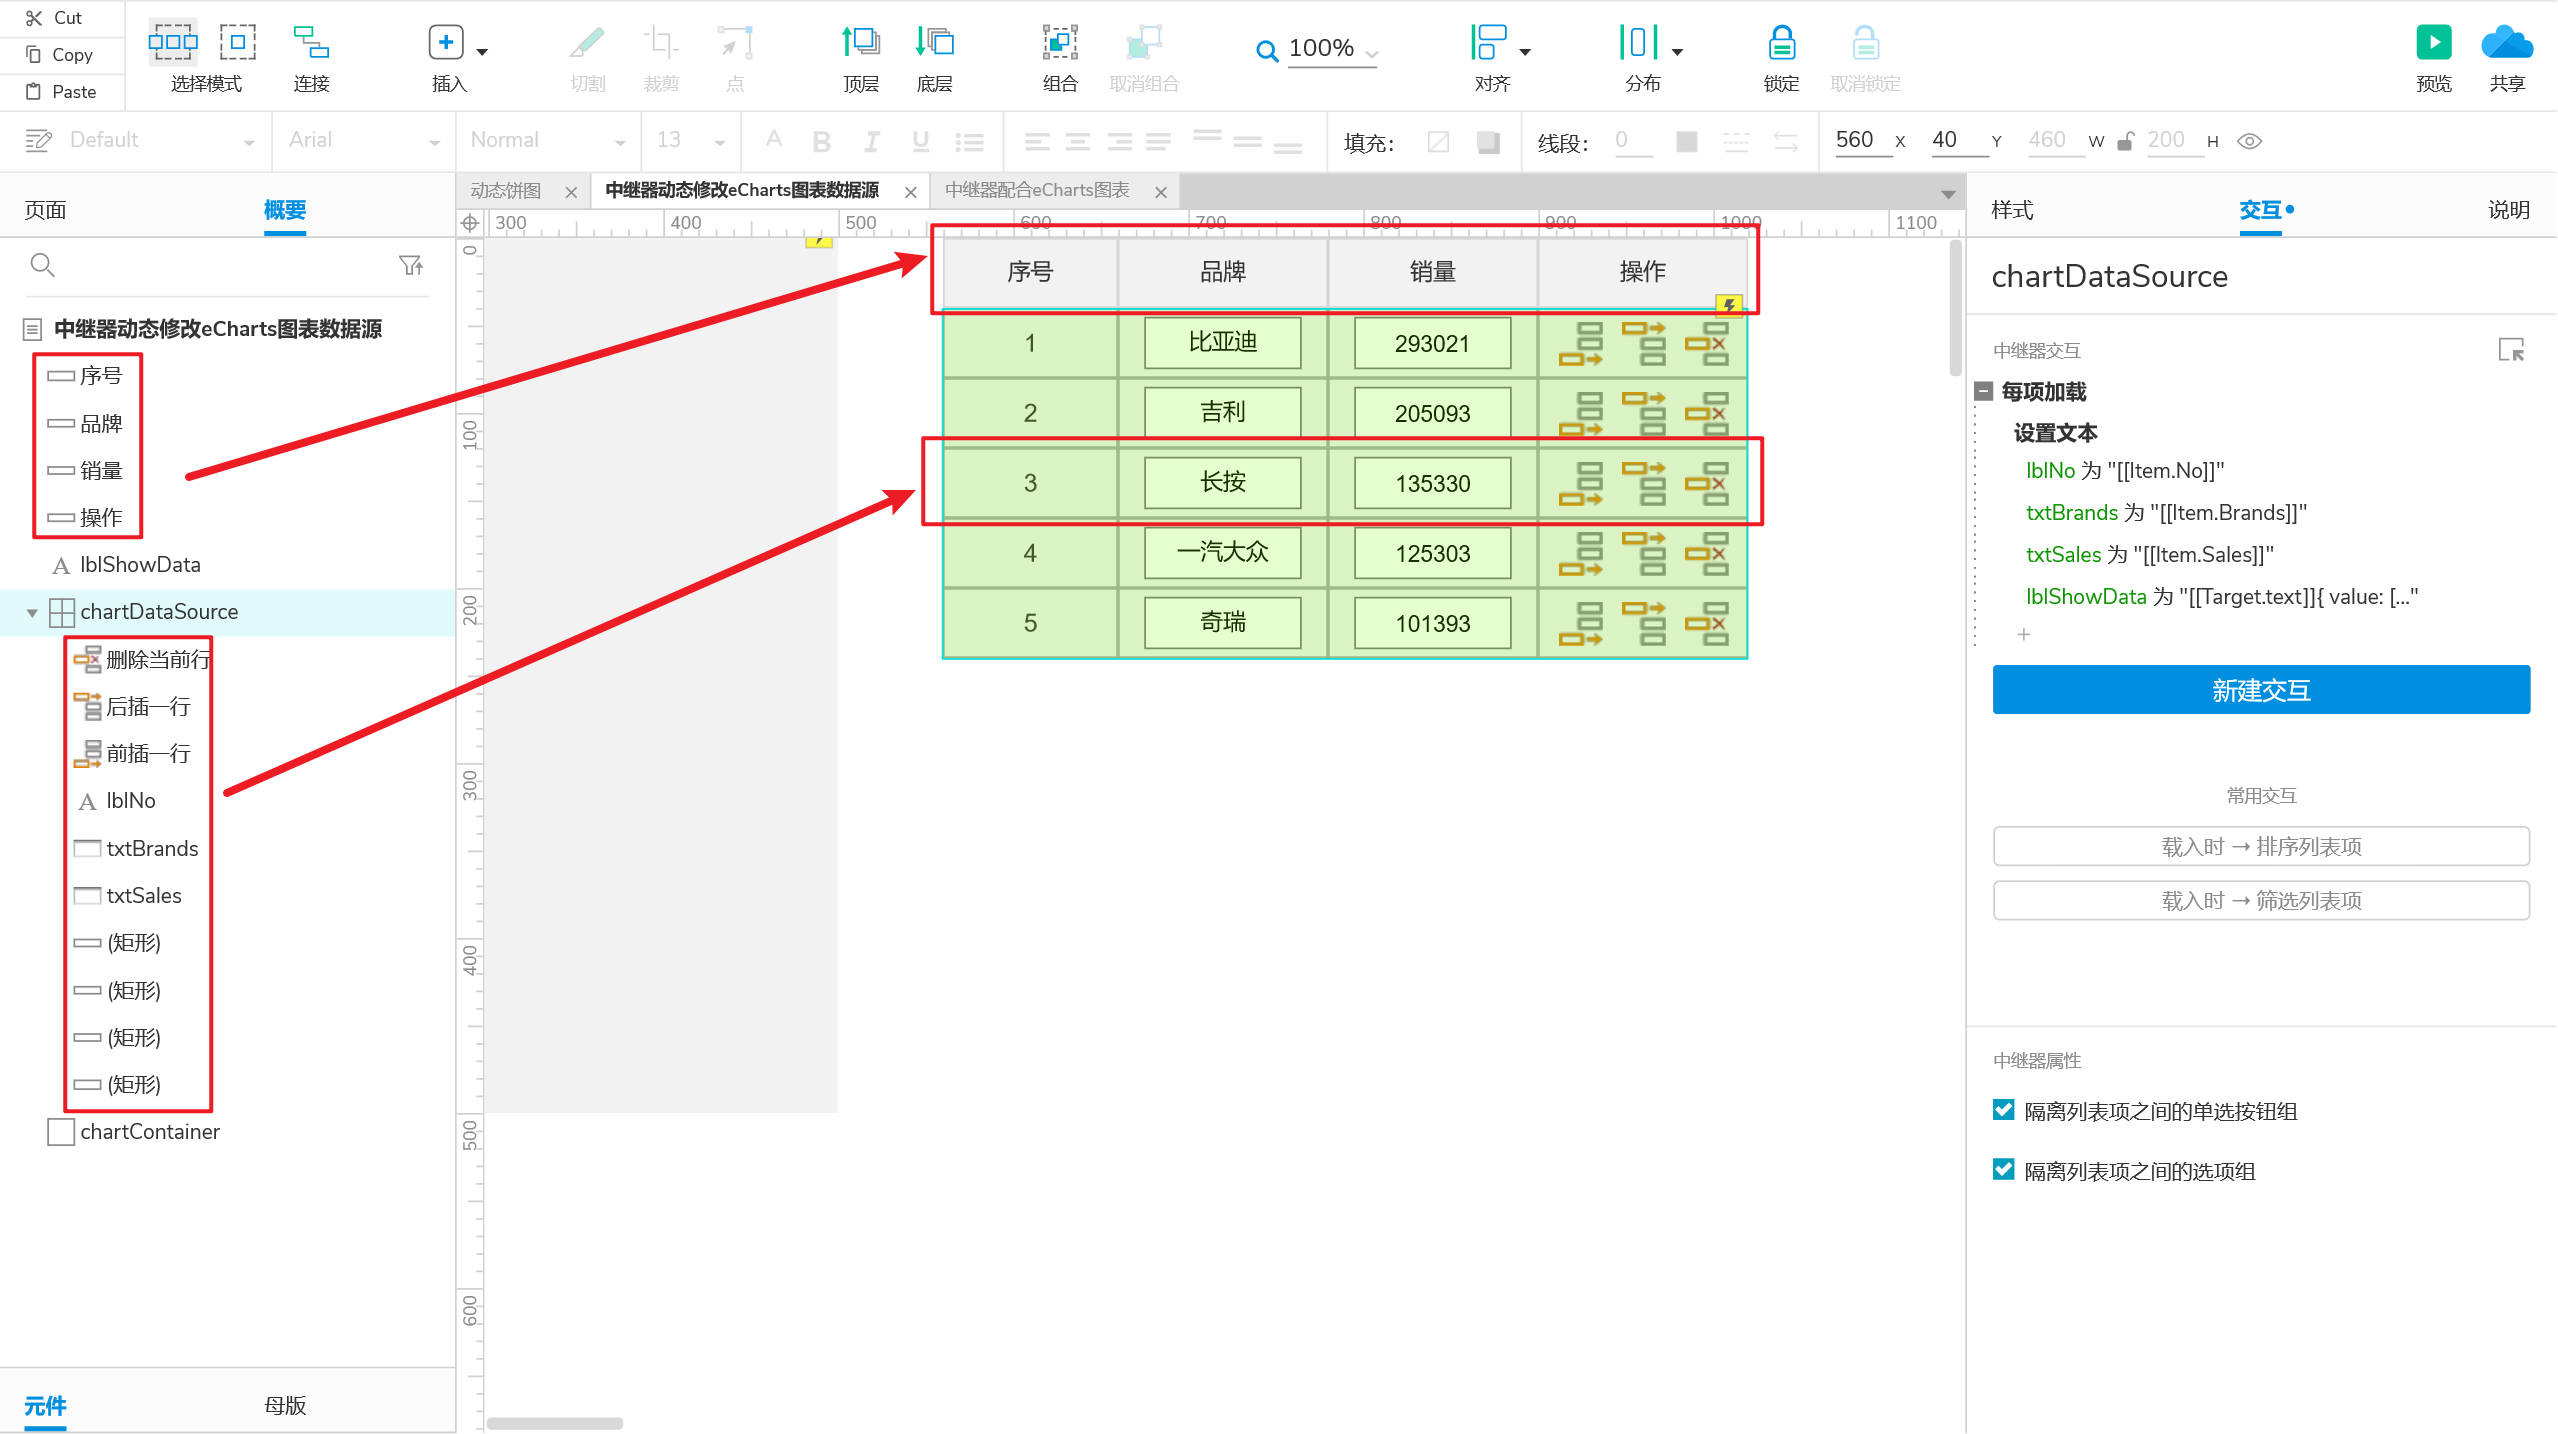Screen dimensions: 2558x1434
Task: Switch to the 动态饼图 tab
Action: (506, 191)
